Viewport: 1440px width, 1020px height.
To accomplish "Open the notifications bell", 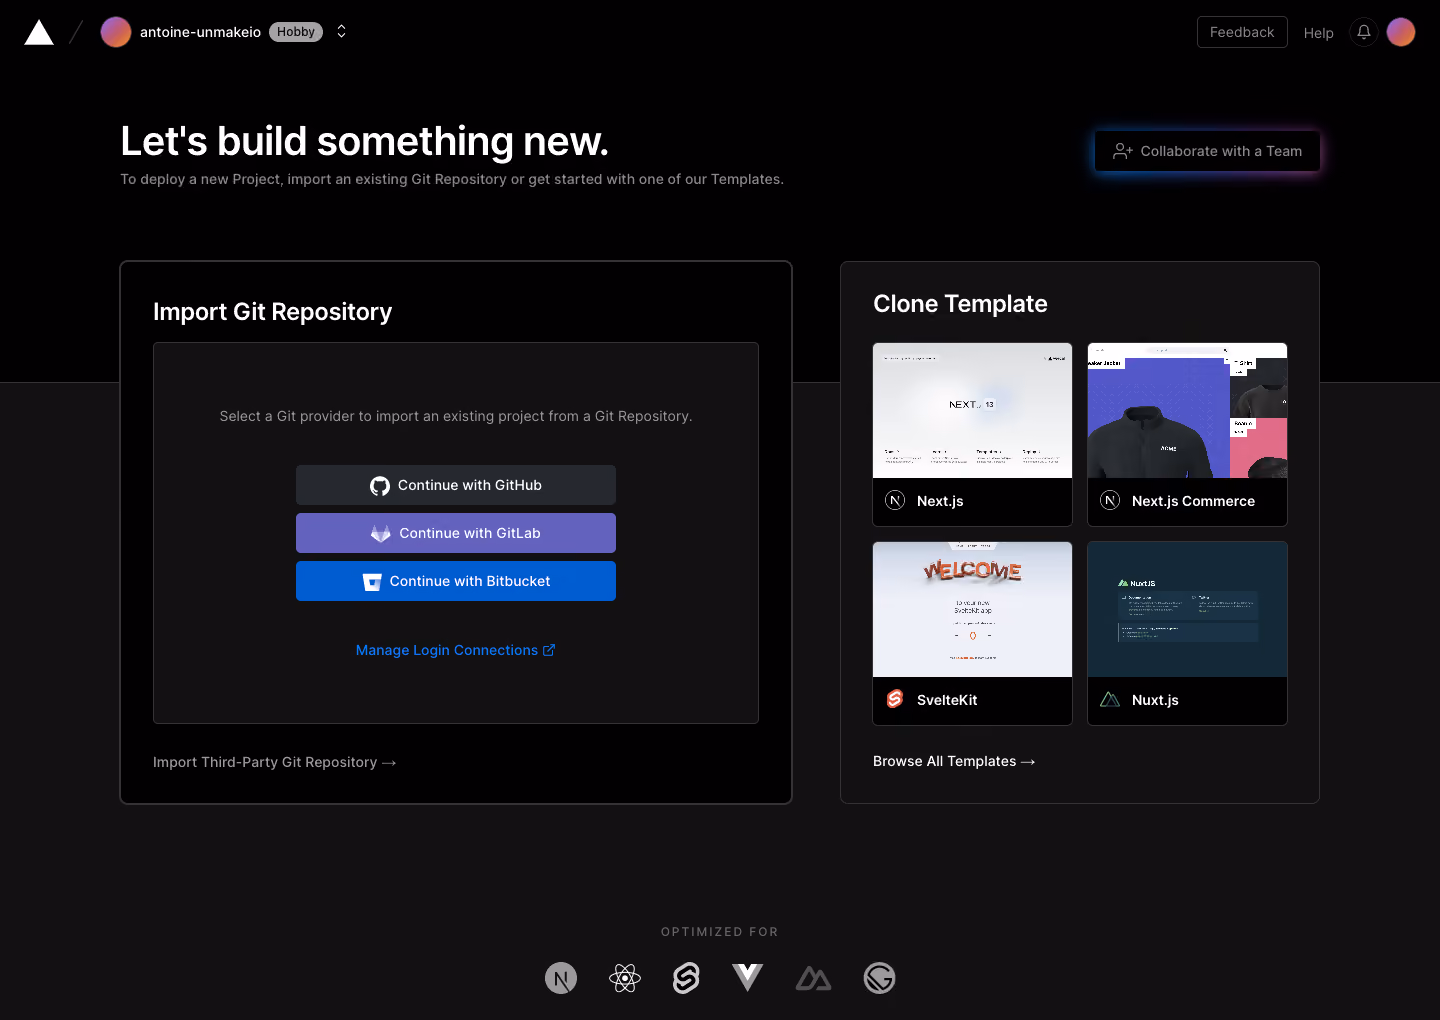I will (x=1364, y=32).
